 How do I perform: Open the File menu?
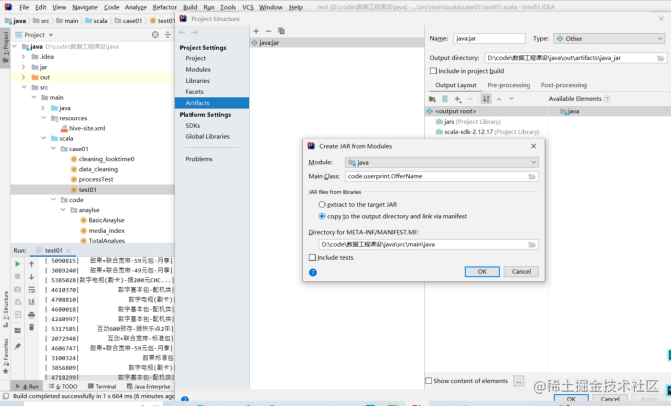(x=24, y=7)
